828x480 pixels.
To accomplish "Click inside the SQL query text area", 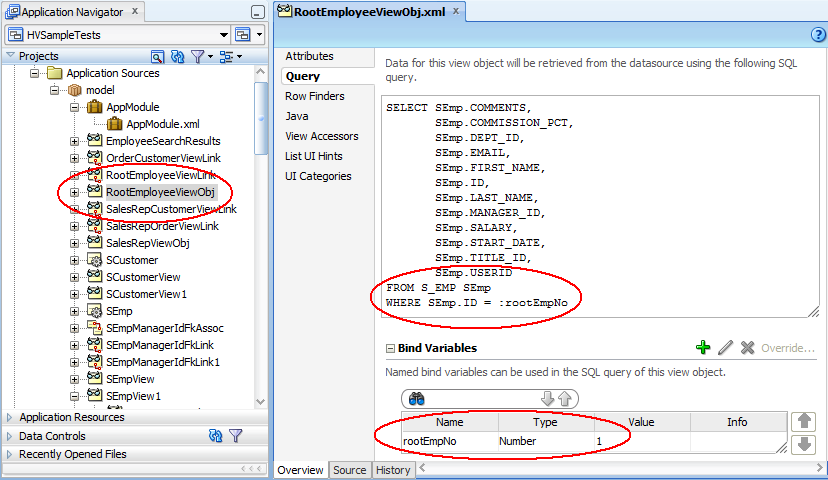I will pos(600,206).
